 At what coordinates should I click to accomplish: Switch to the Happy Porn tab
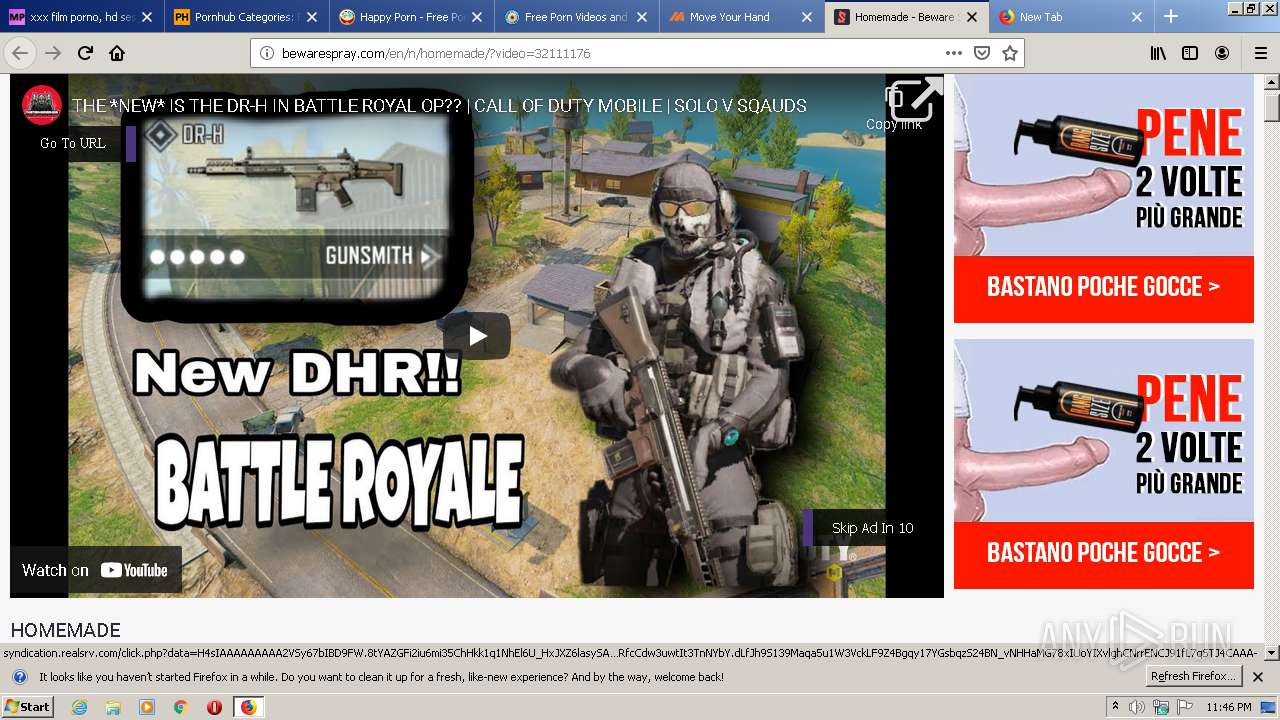point(411,17)
